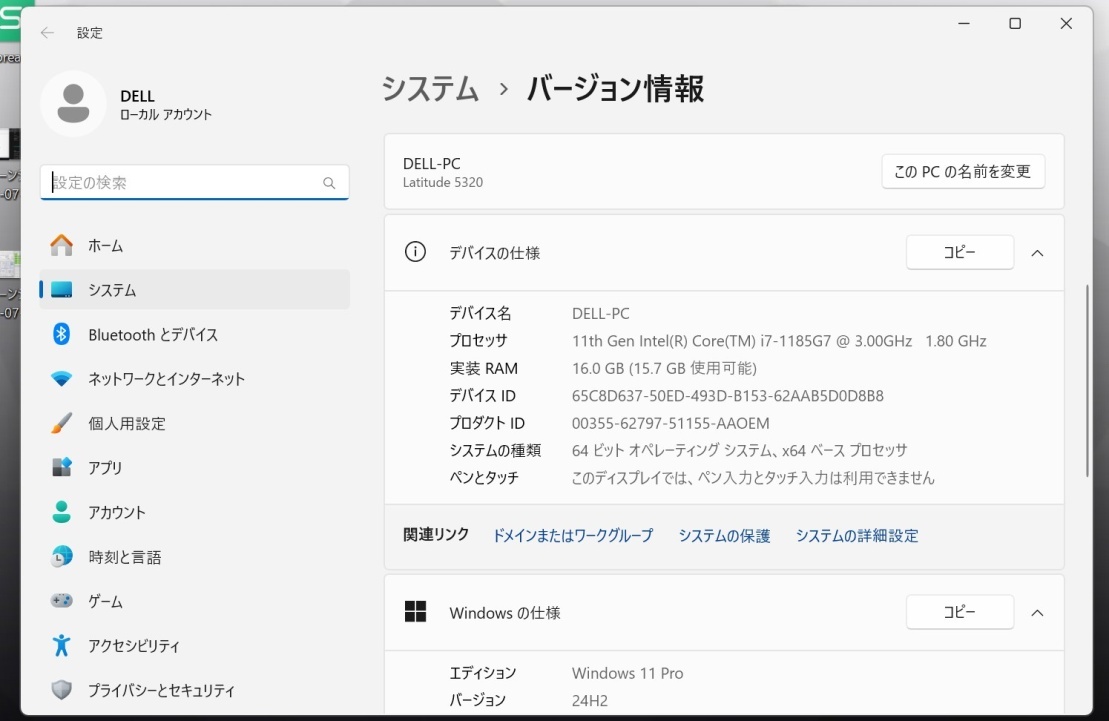Click version value 24H2

pos(590,700)
